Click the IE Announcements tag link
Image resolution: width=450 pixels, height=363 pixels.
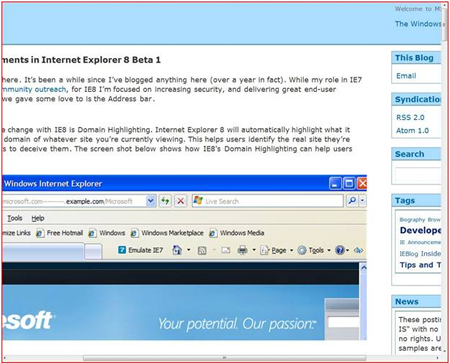(x=420, y=242)
